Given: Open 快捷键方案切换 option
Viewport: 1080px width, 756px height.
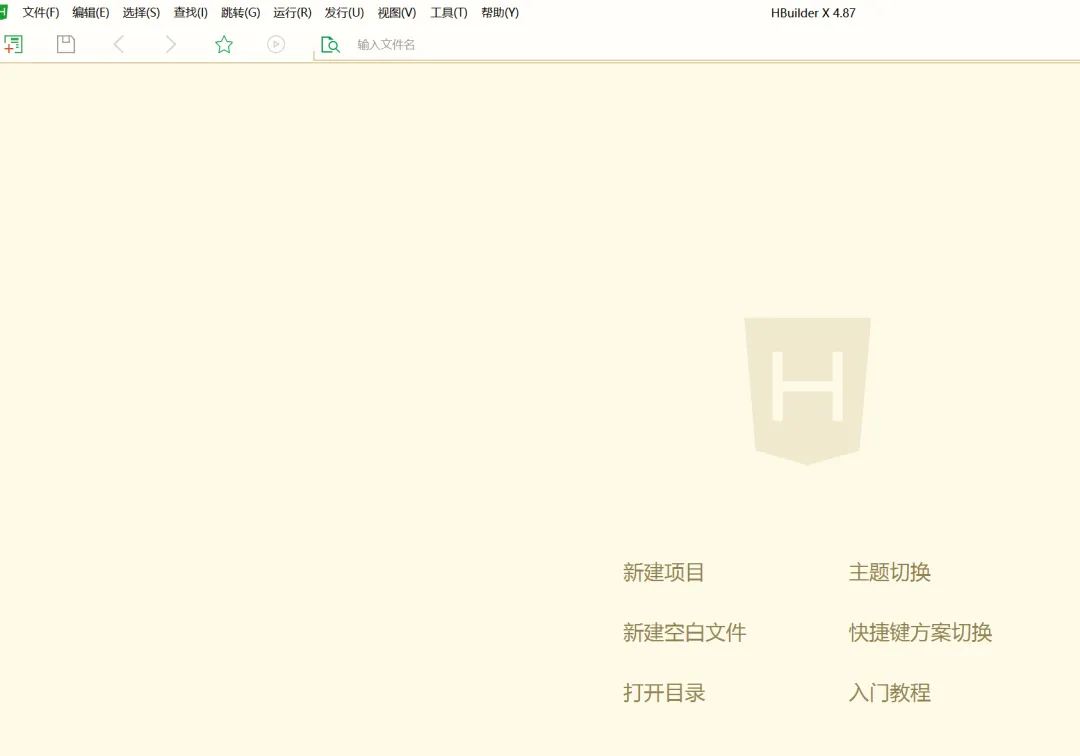Looking at the screenshot, I should pyautogui.click(x=920, y=632).
